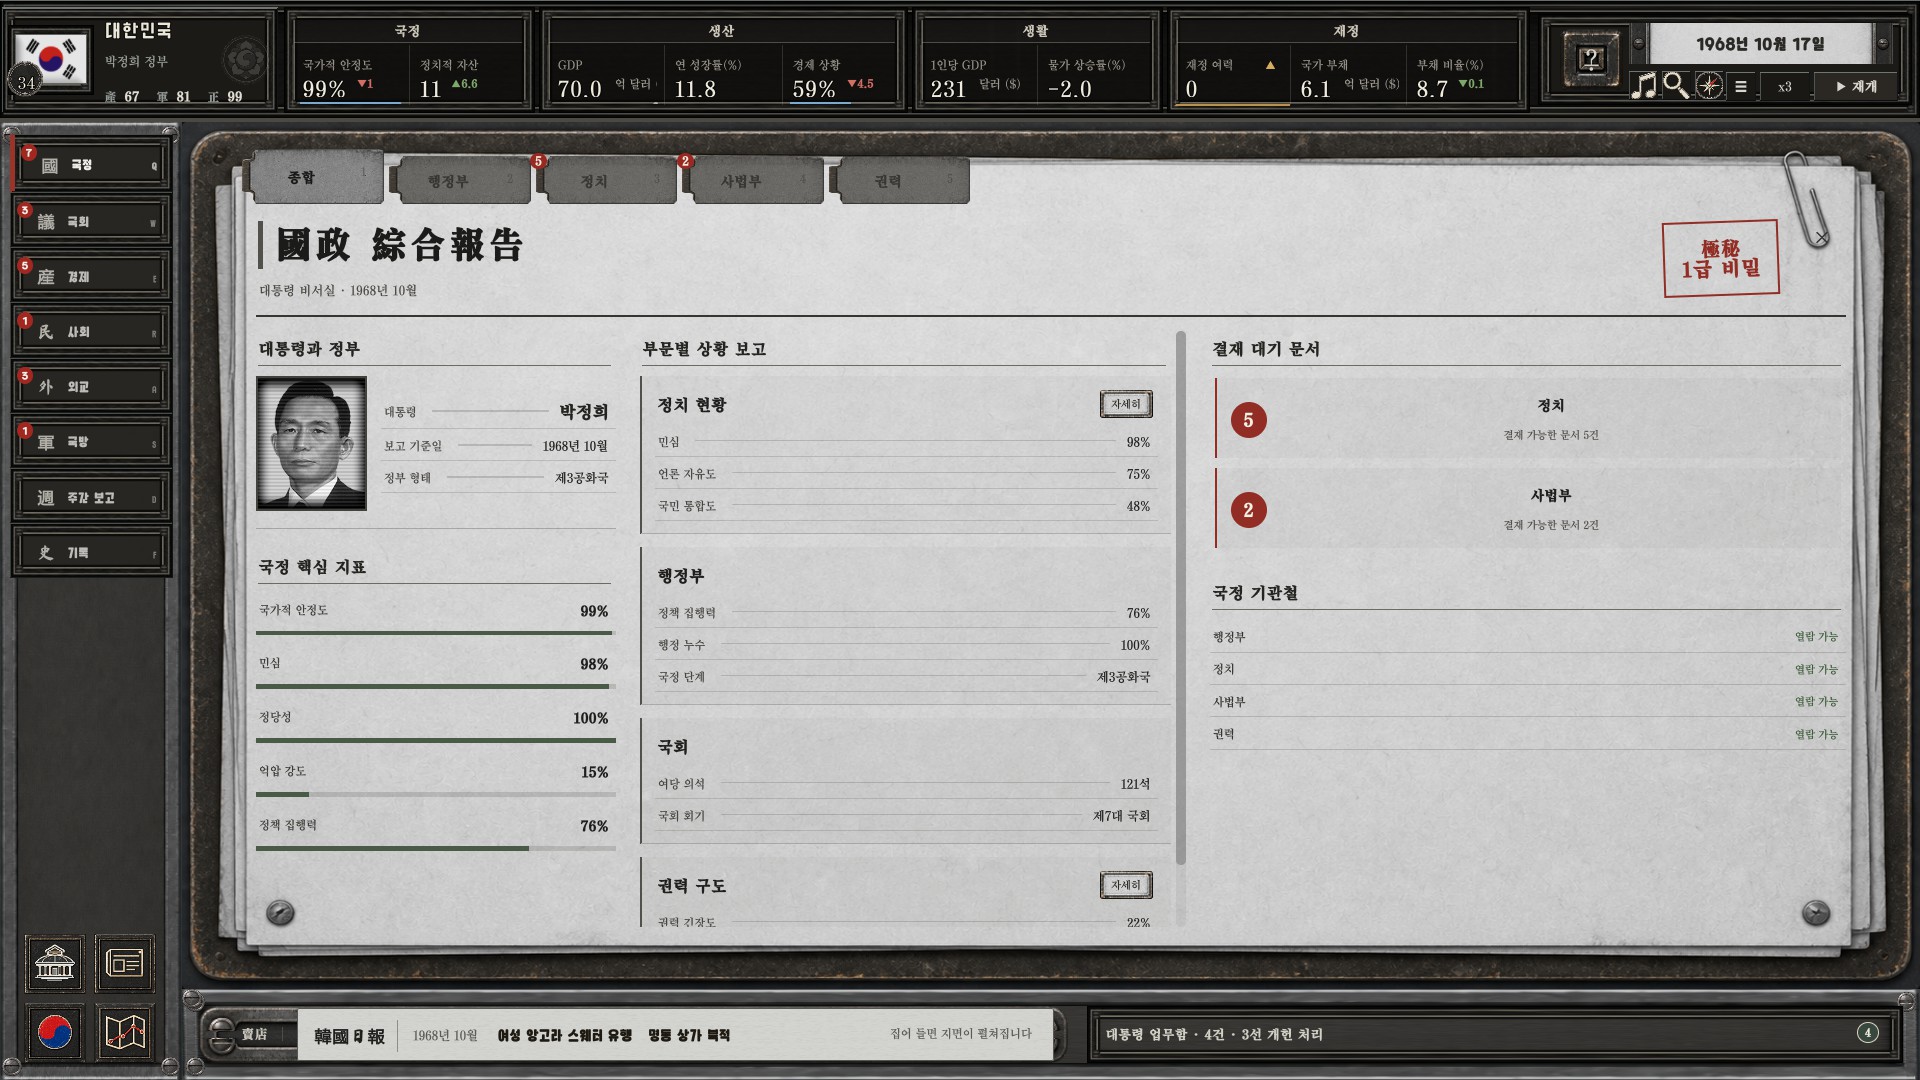
Task: Click the Taegeuk emblem icon
Action: click(x=55, y=1032)
